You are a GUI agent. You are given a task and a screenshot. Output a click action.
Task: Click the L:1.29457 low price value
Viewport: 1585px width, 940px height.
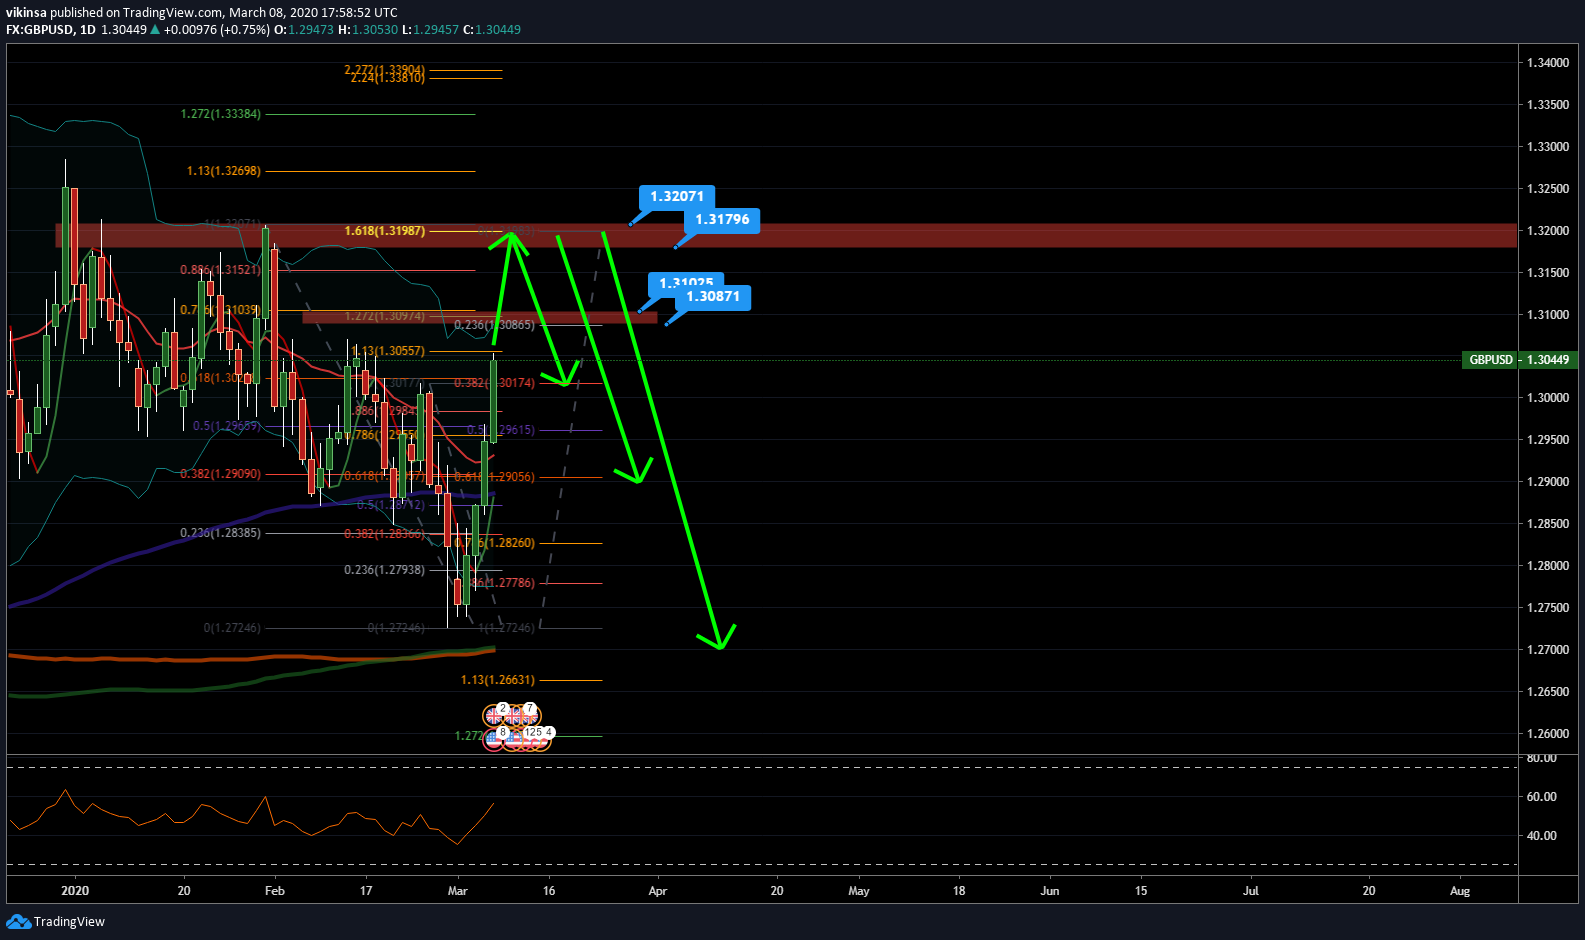pyautogui.click(x=430, y=29)
